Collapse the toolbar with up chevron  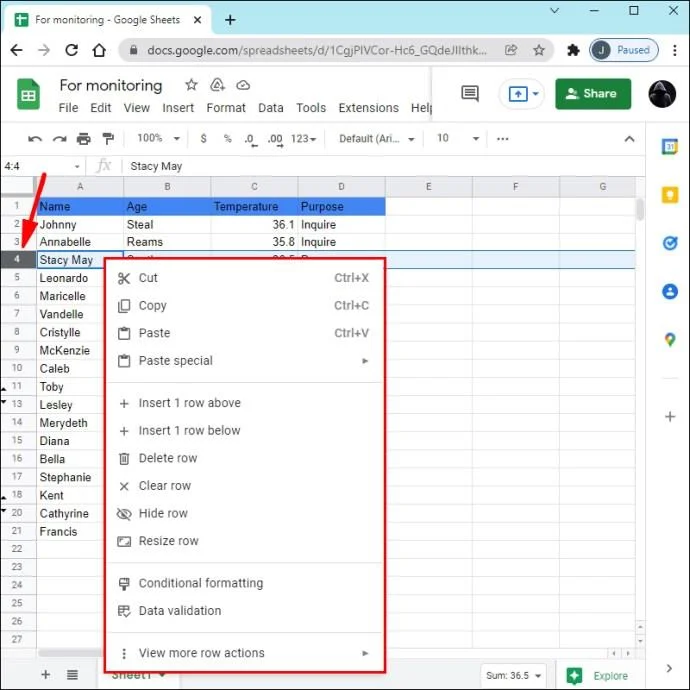pos(629,139)
